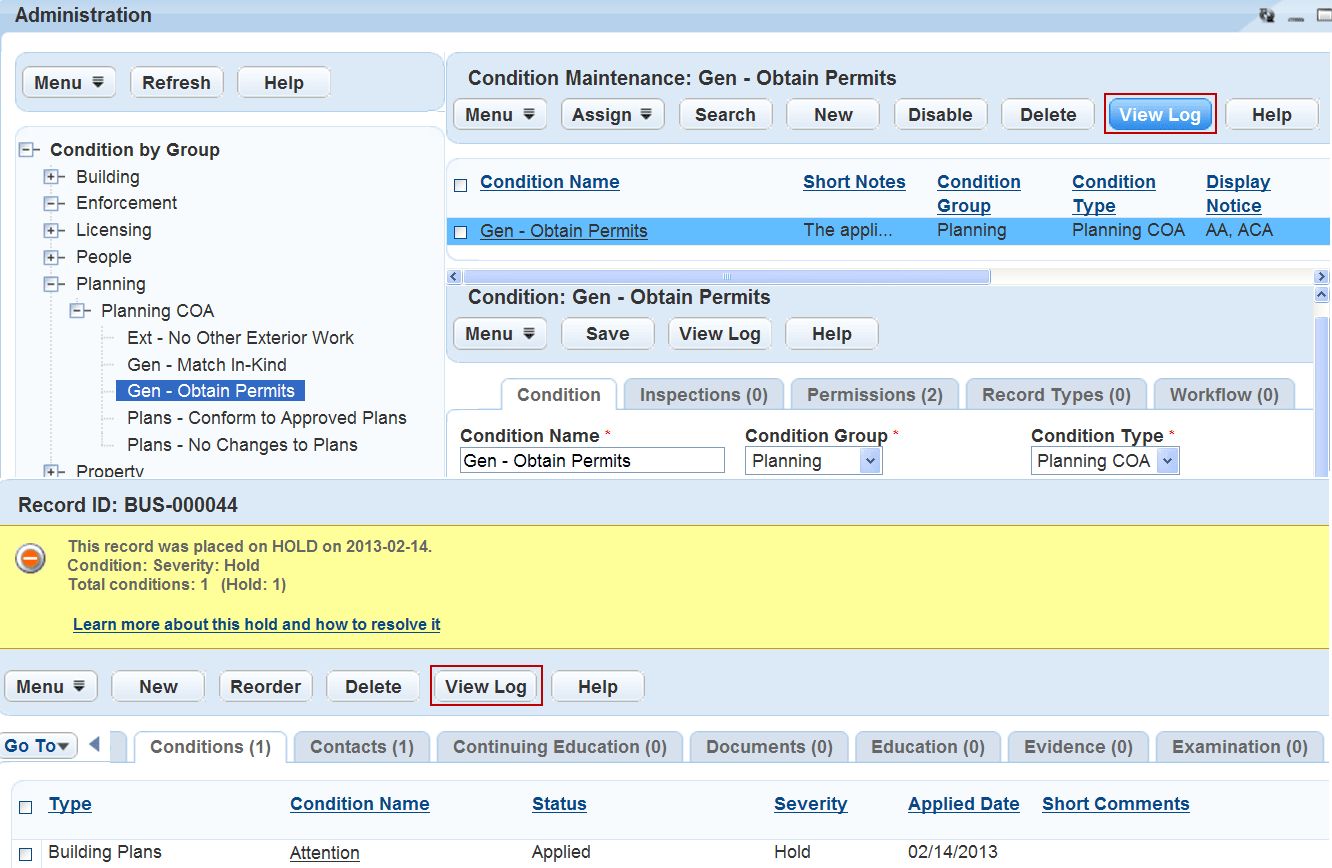Collapse the Planning COA tree node
1332x868 pixels.
(x=77, y=311)
